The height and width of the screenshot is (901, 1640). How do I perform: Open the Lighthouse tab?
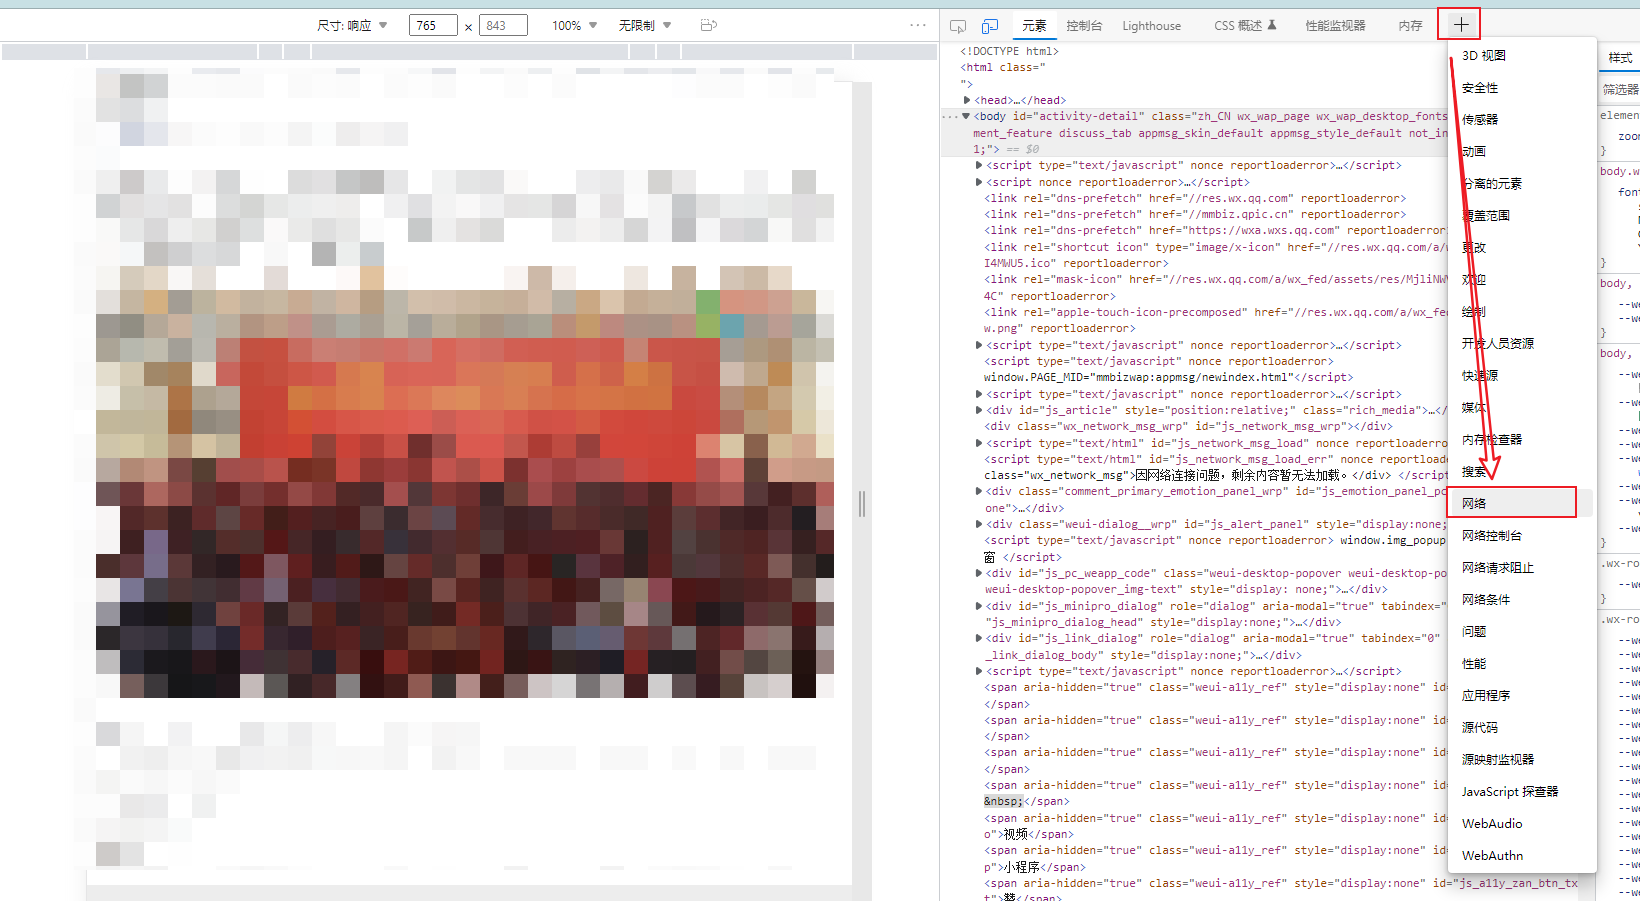pyautogui.click(x=1151, y=26)
